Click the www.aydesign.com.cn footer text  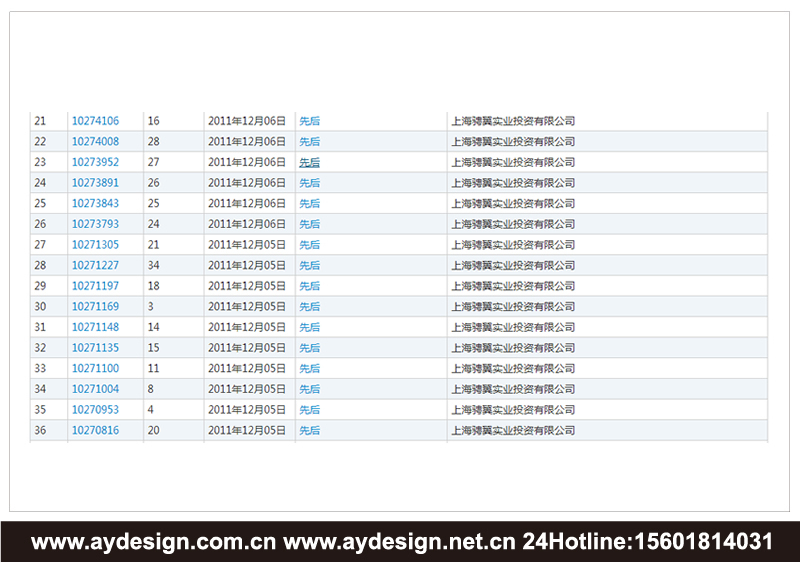click(153, 542)
